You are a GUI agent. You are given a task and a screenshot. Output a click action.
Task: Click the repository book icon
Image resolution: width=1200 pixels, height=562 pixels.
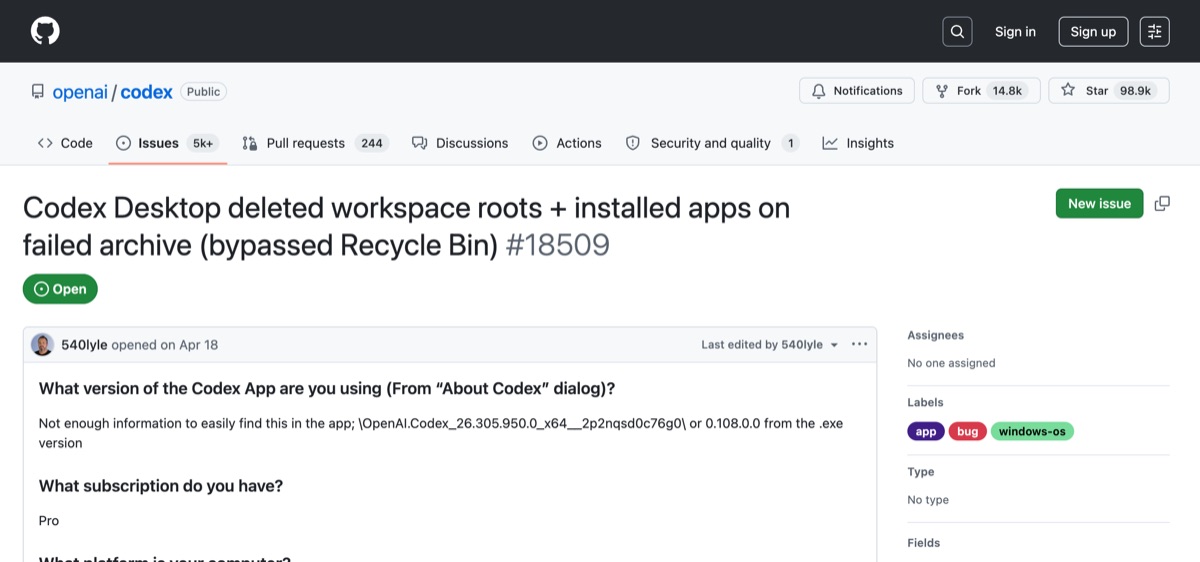[38, 92]
